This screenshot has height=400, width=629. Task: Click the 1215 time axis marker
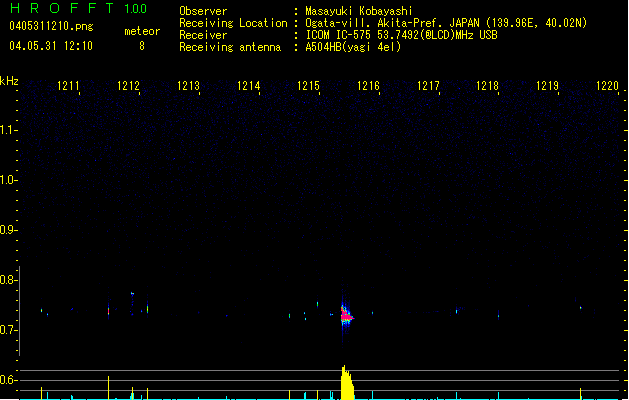pos(308,86)
